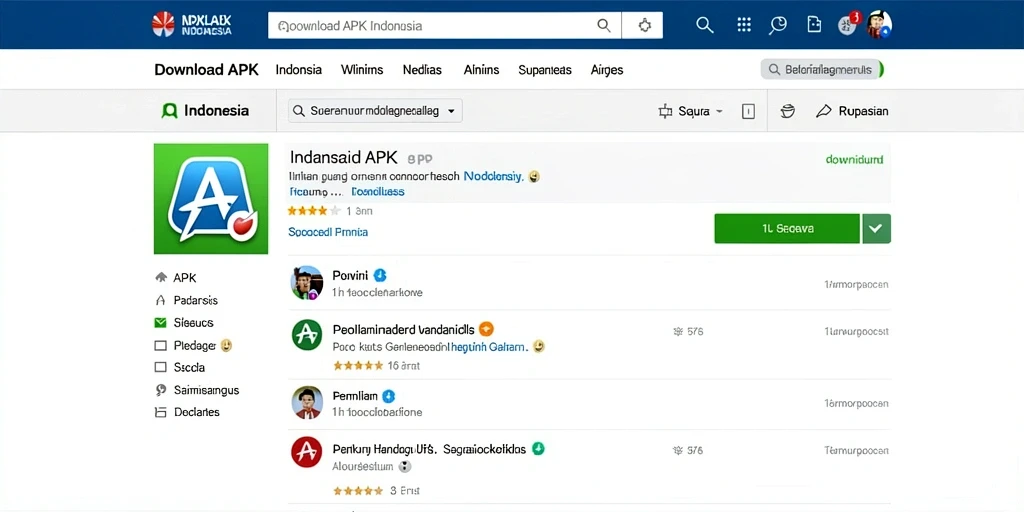Select the Indonesia section label
The width and height of the screenshot is (1024, 512).
click(216, 110)
